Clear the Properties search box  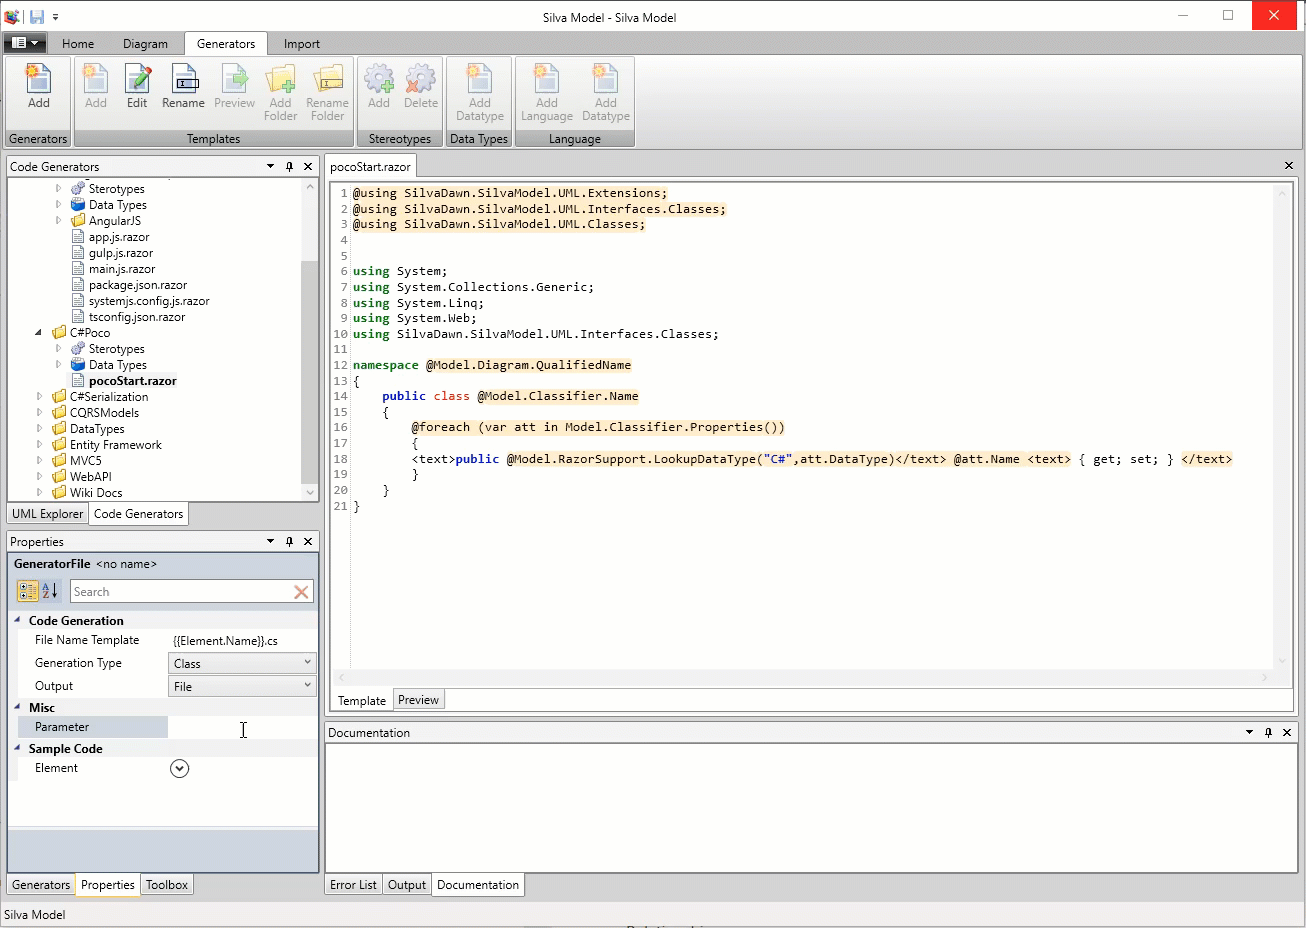301,592
